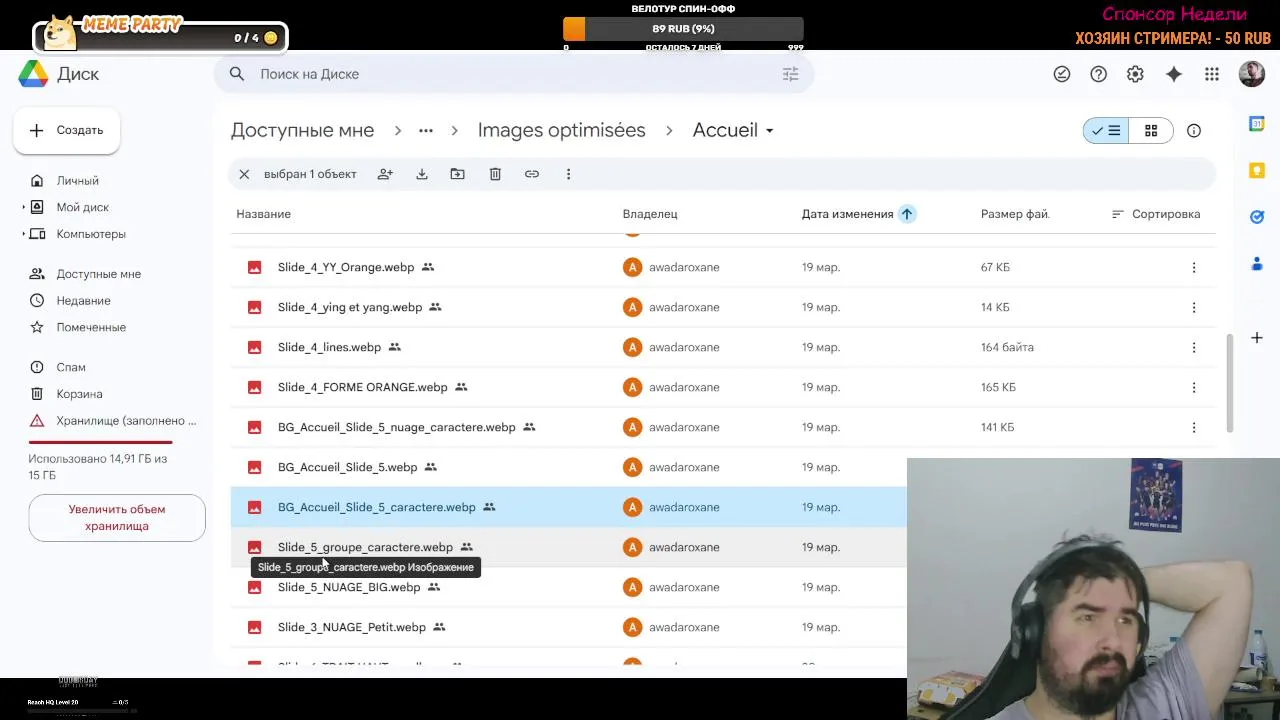Open more actions in selection toolbar
The height and width of the screenshot is (720, 1280).
(x=568, y=174)
